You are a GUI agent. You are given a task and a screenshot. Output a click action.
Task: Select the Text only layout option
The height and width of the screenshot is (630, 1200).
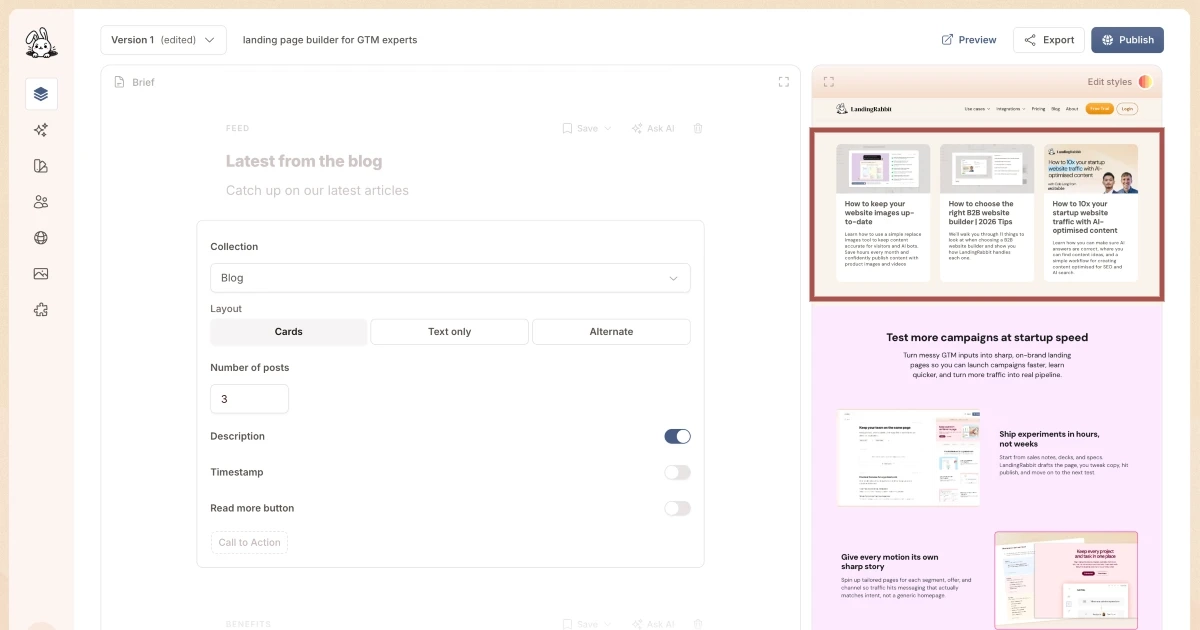click(x=449, y=332)
